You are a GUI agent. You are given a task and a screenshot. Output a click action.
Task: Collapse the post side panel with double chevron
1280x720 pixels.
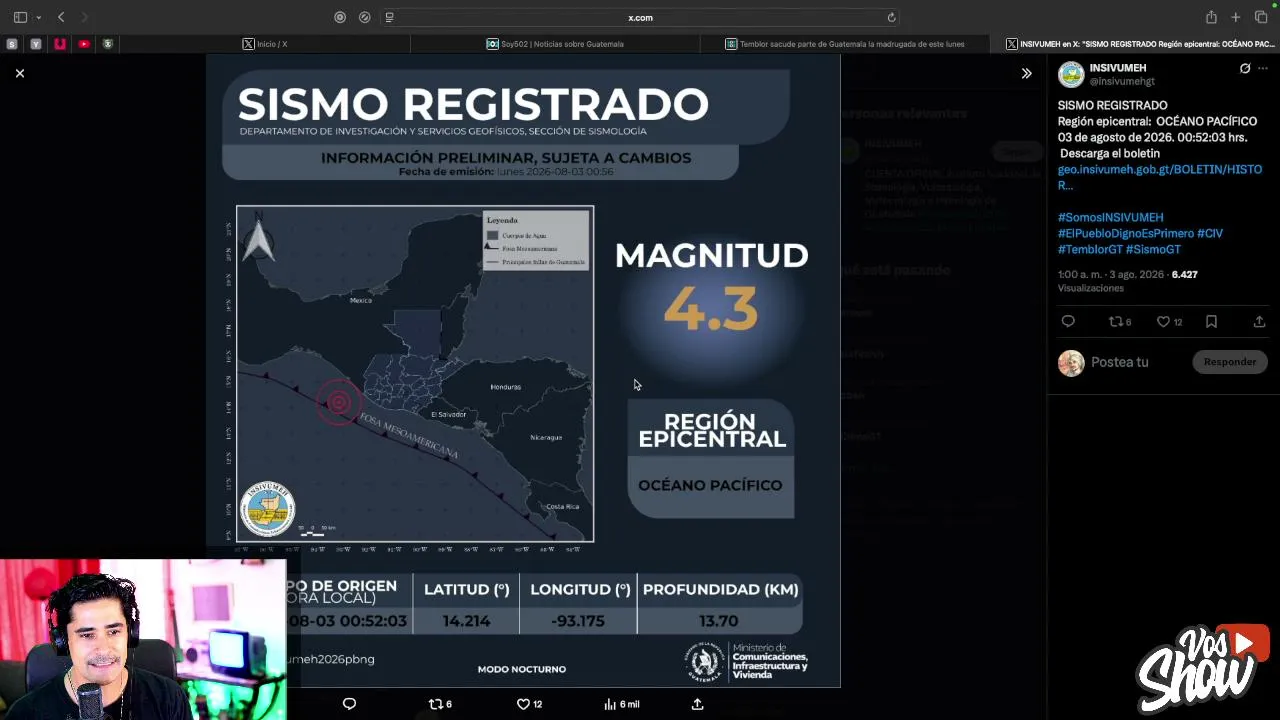pyautogui.click(x=1026, y=73)
